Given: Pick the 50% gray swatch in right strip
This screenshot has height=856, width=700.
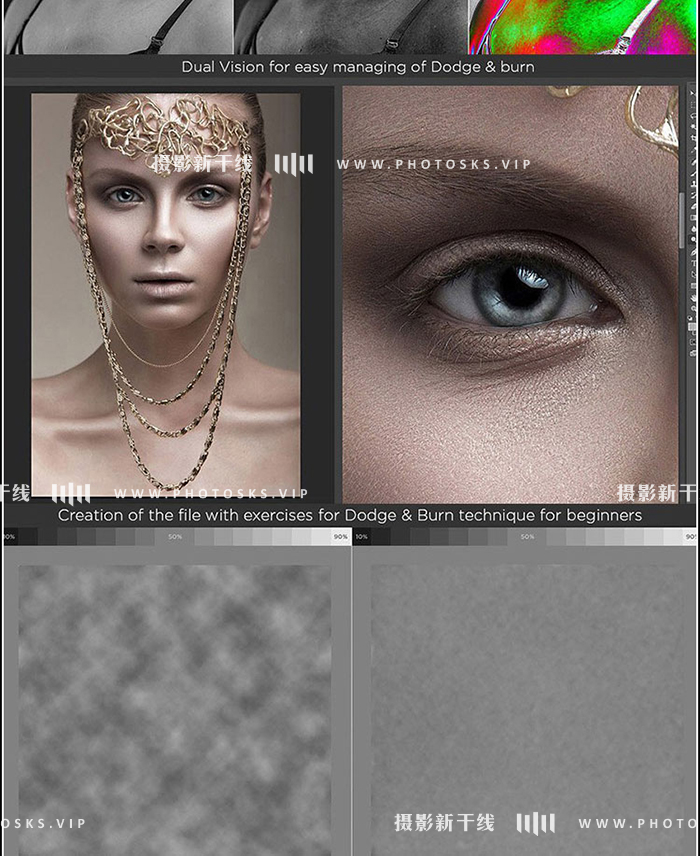Looking at the screenshot, I should [x=527, y=537].
